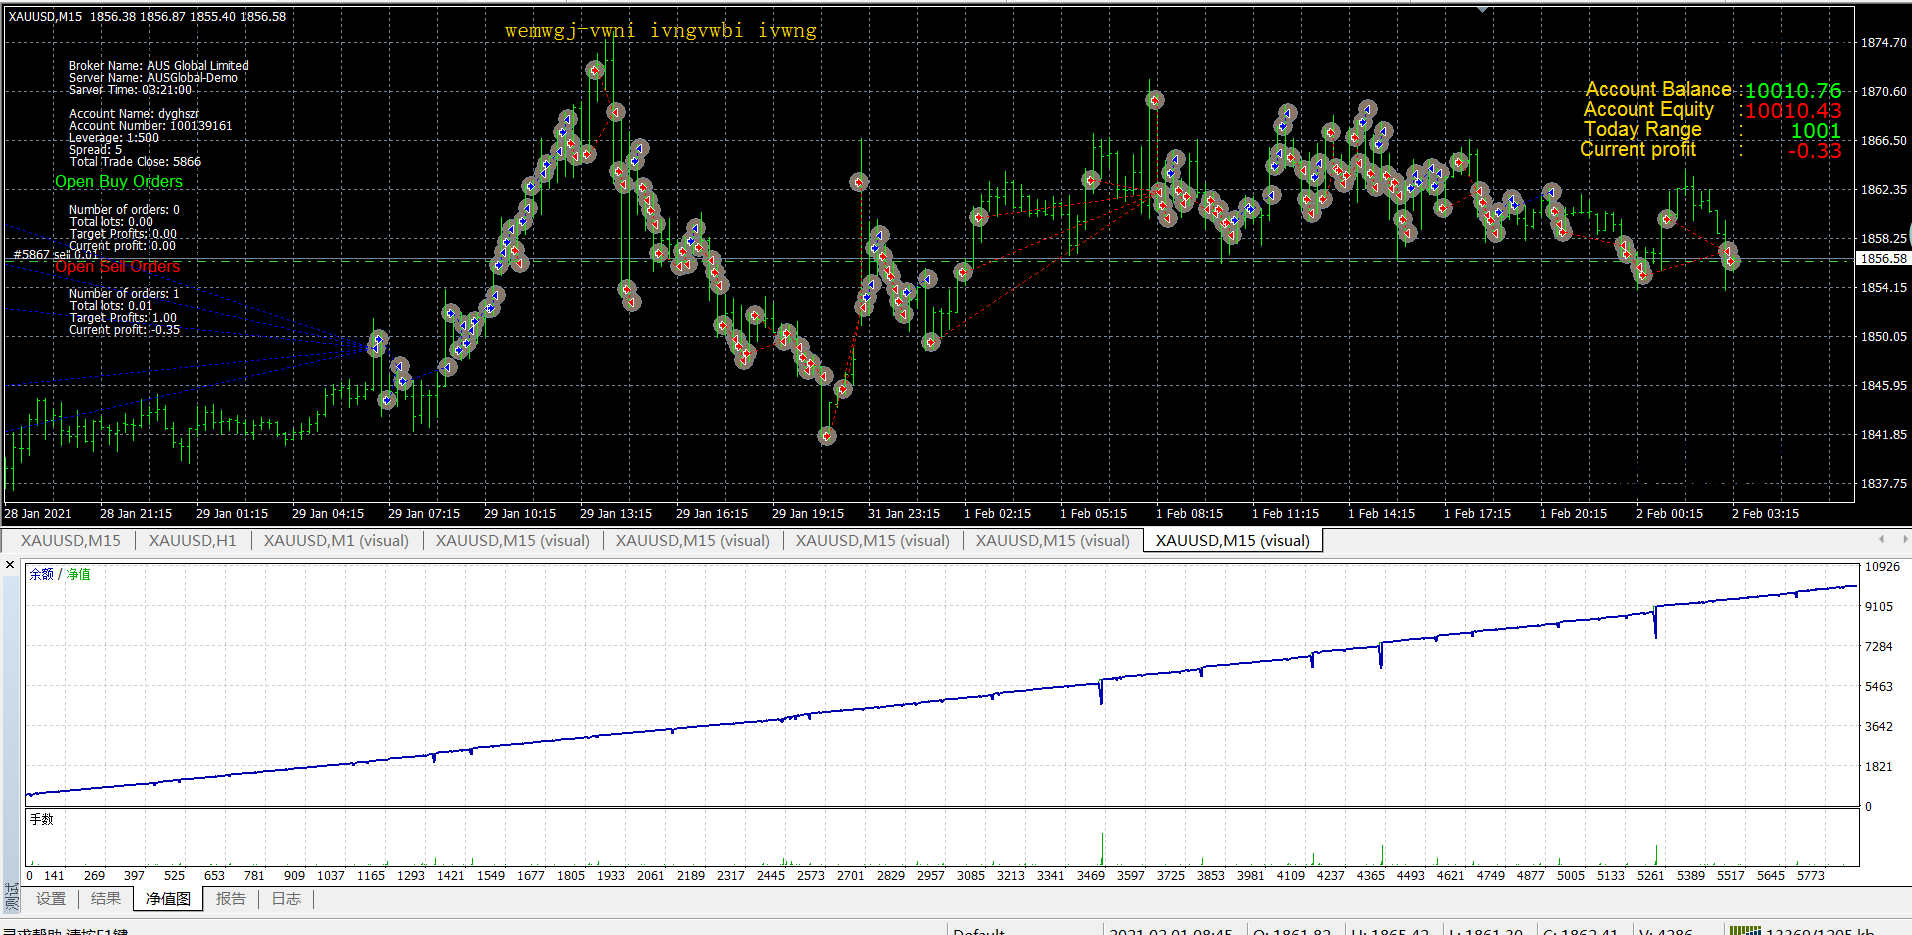
Task: Select the lowest trade marker near 1841.85
Action: (x=826, y=435)
